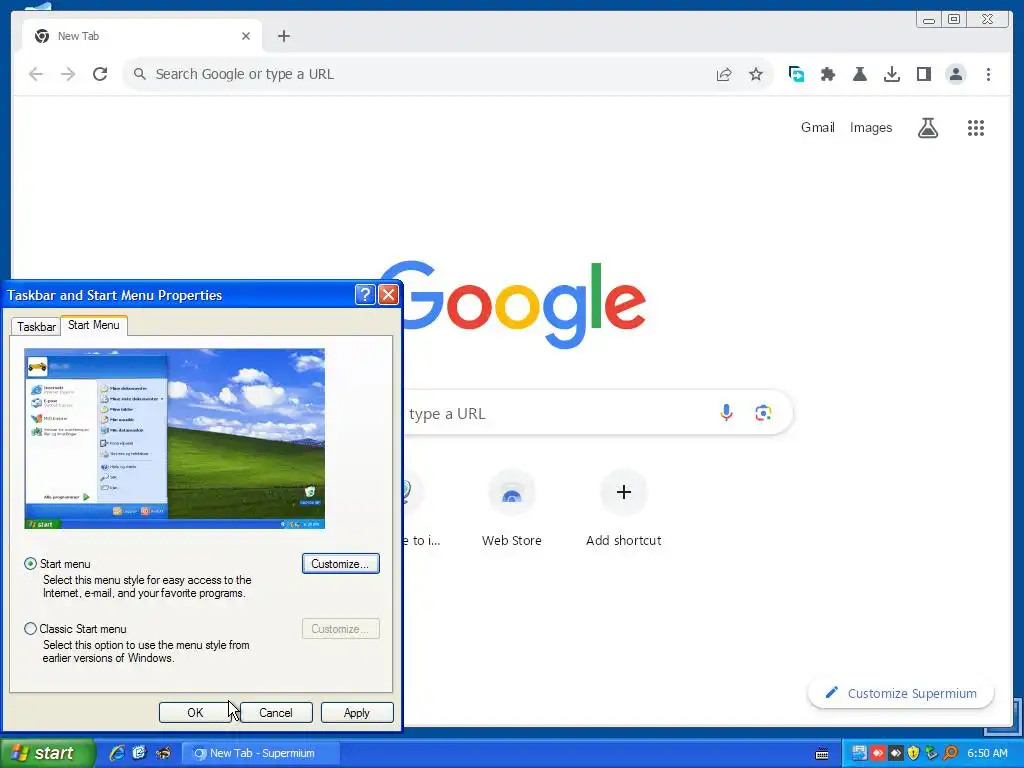Click the orange magnifier tray icon

950,753
